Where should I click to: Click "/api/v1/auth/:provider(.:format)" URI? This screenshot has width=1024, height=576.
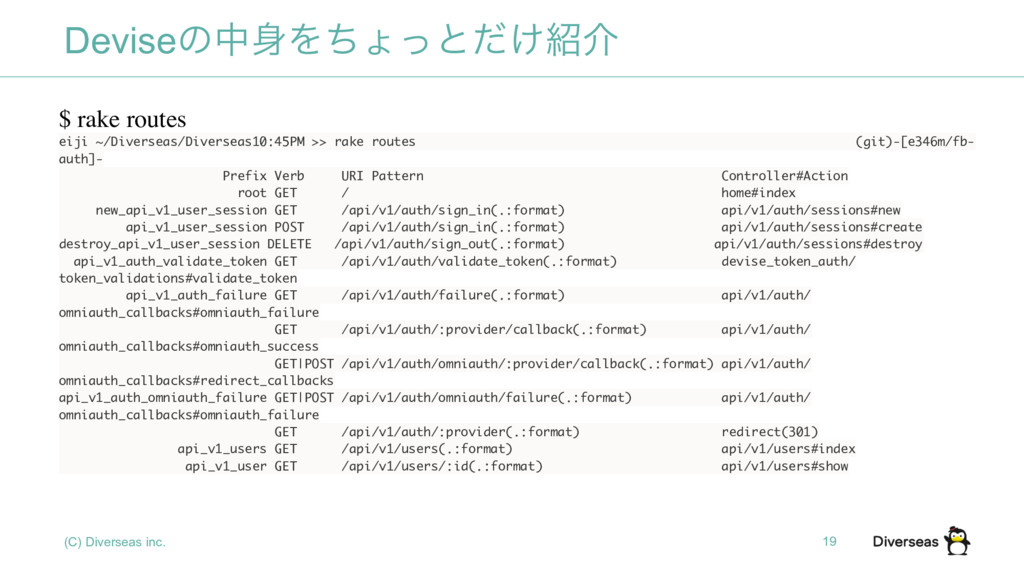click(x=460, y=432)
